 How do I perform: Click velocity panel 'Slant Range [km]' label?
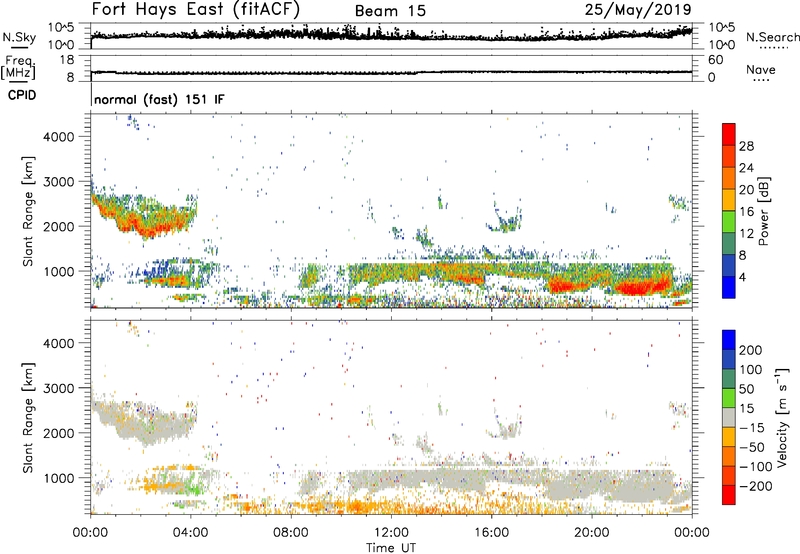(x=28, y=418)
